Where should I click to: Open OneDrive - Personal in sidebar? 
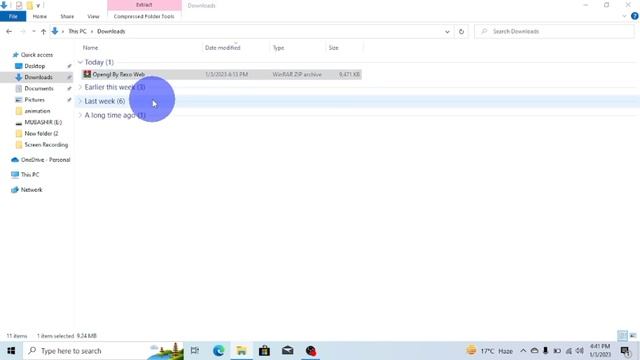(45, 160)
